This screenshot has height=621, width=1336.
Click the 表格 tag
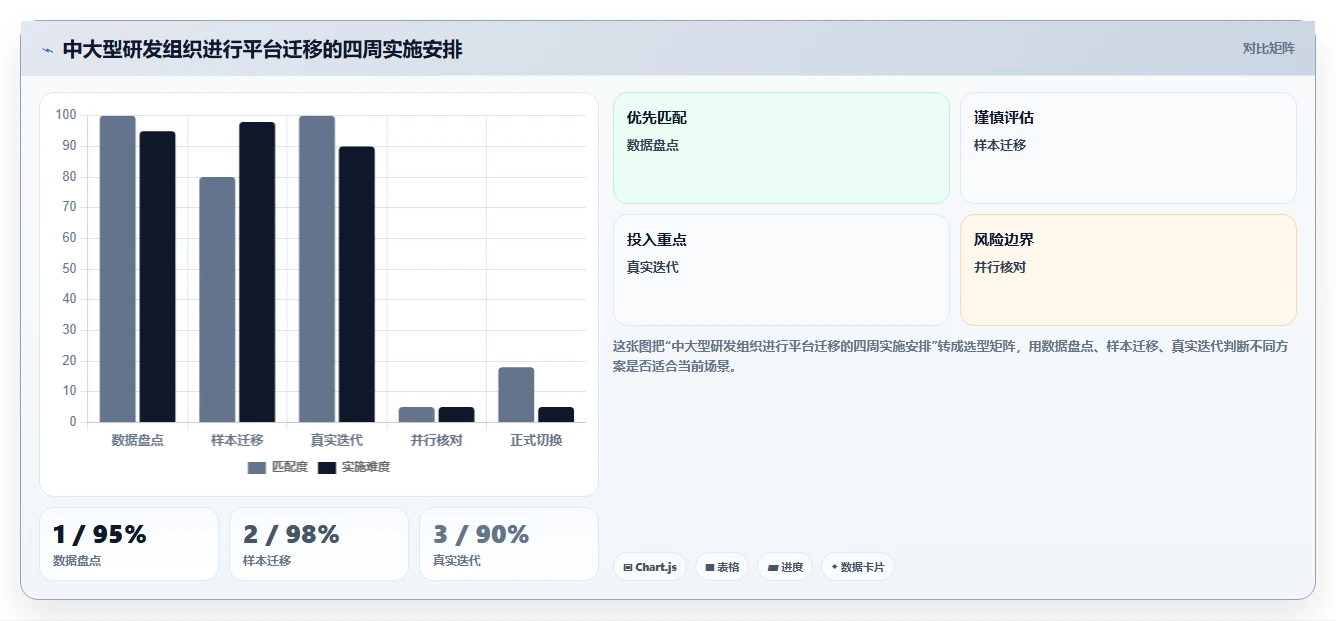point(722,567)
